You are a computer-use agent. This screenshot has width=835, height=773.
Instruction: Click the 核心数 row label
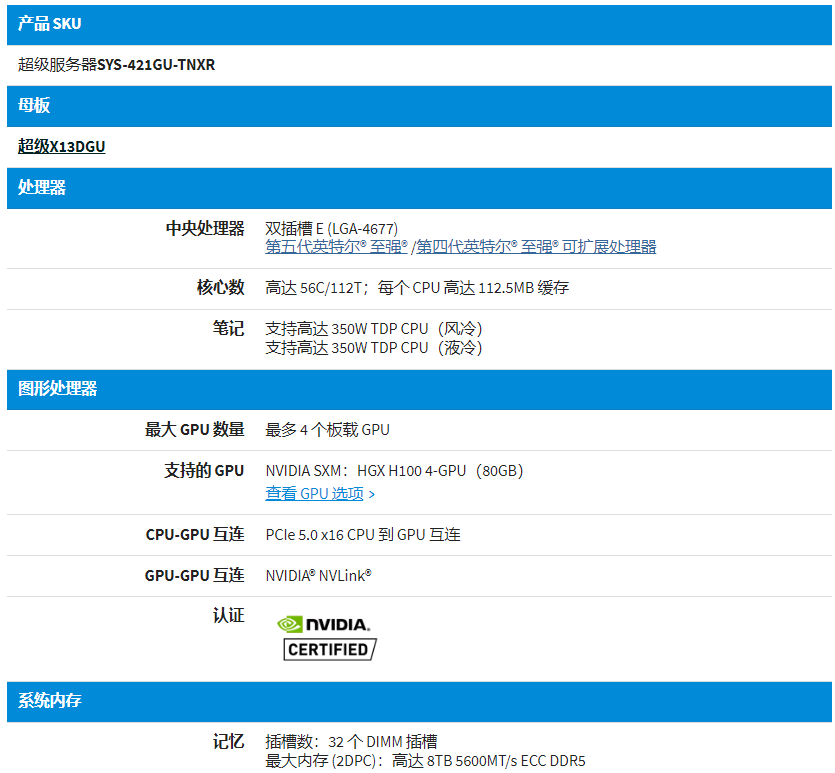click(x=220, y=287)
